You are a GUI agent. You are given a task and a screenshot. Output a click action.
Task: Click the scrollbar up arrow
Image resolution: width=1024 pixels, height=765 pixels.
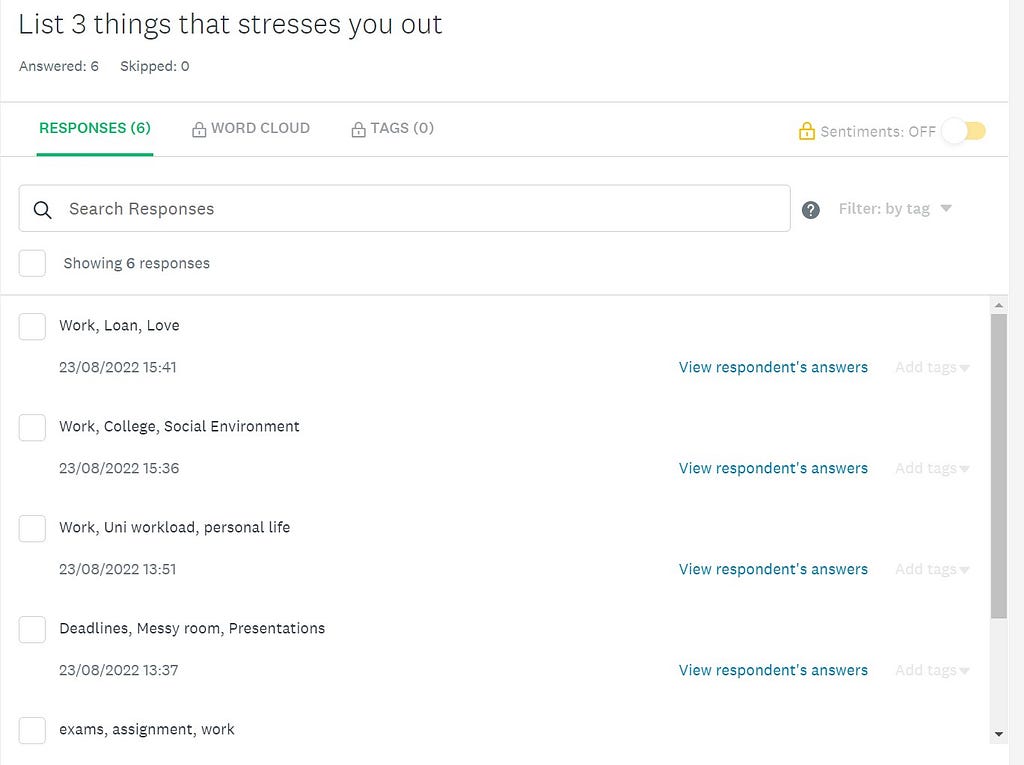(x=999, y=305)
